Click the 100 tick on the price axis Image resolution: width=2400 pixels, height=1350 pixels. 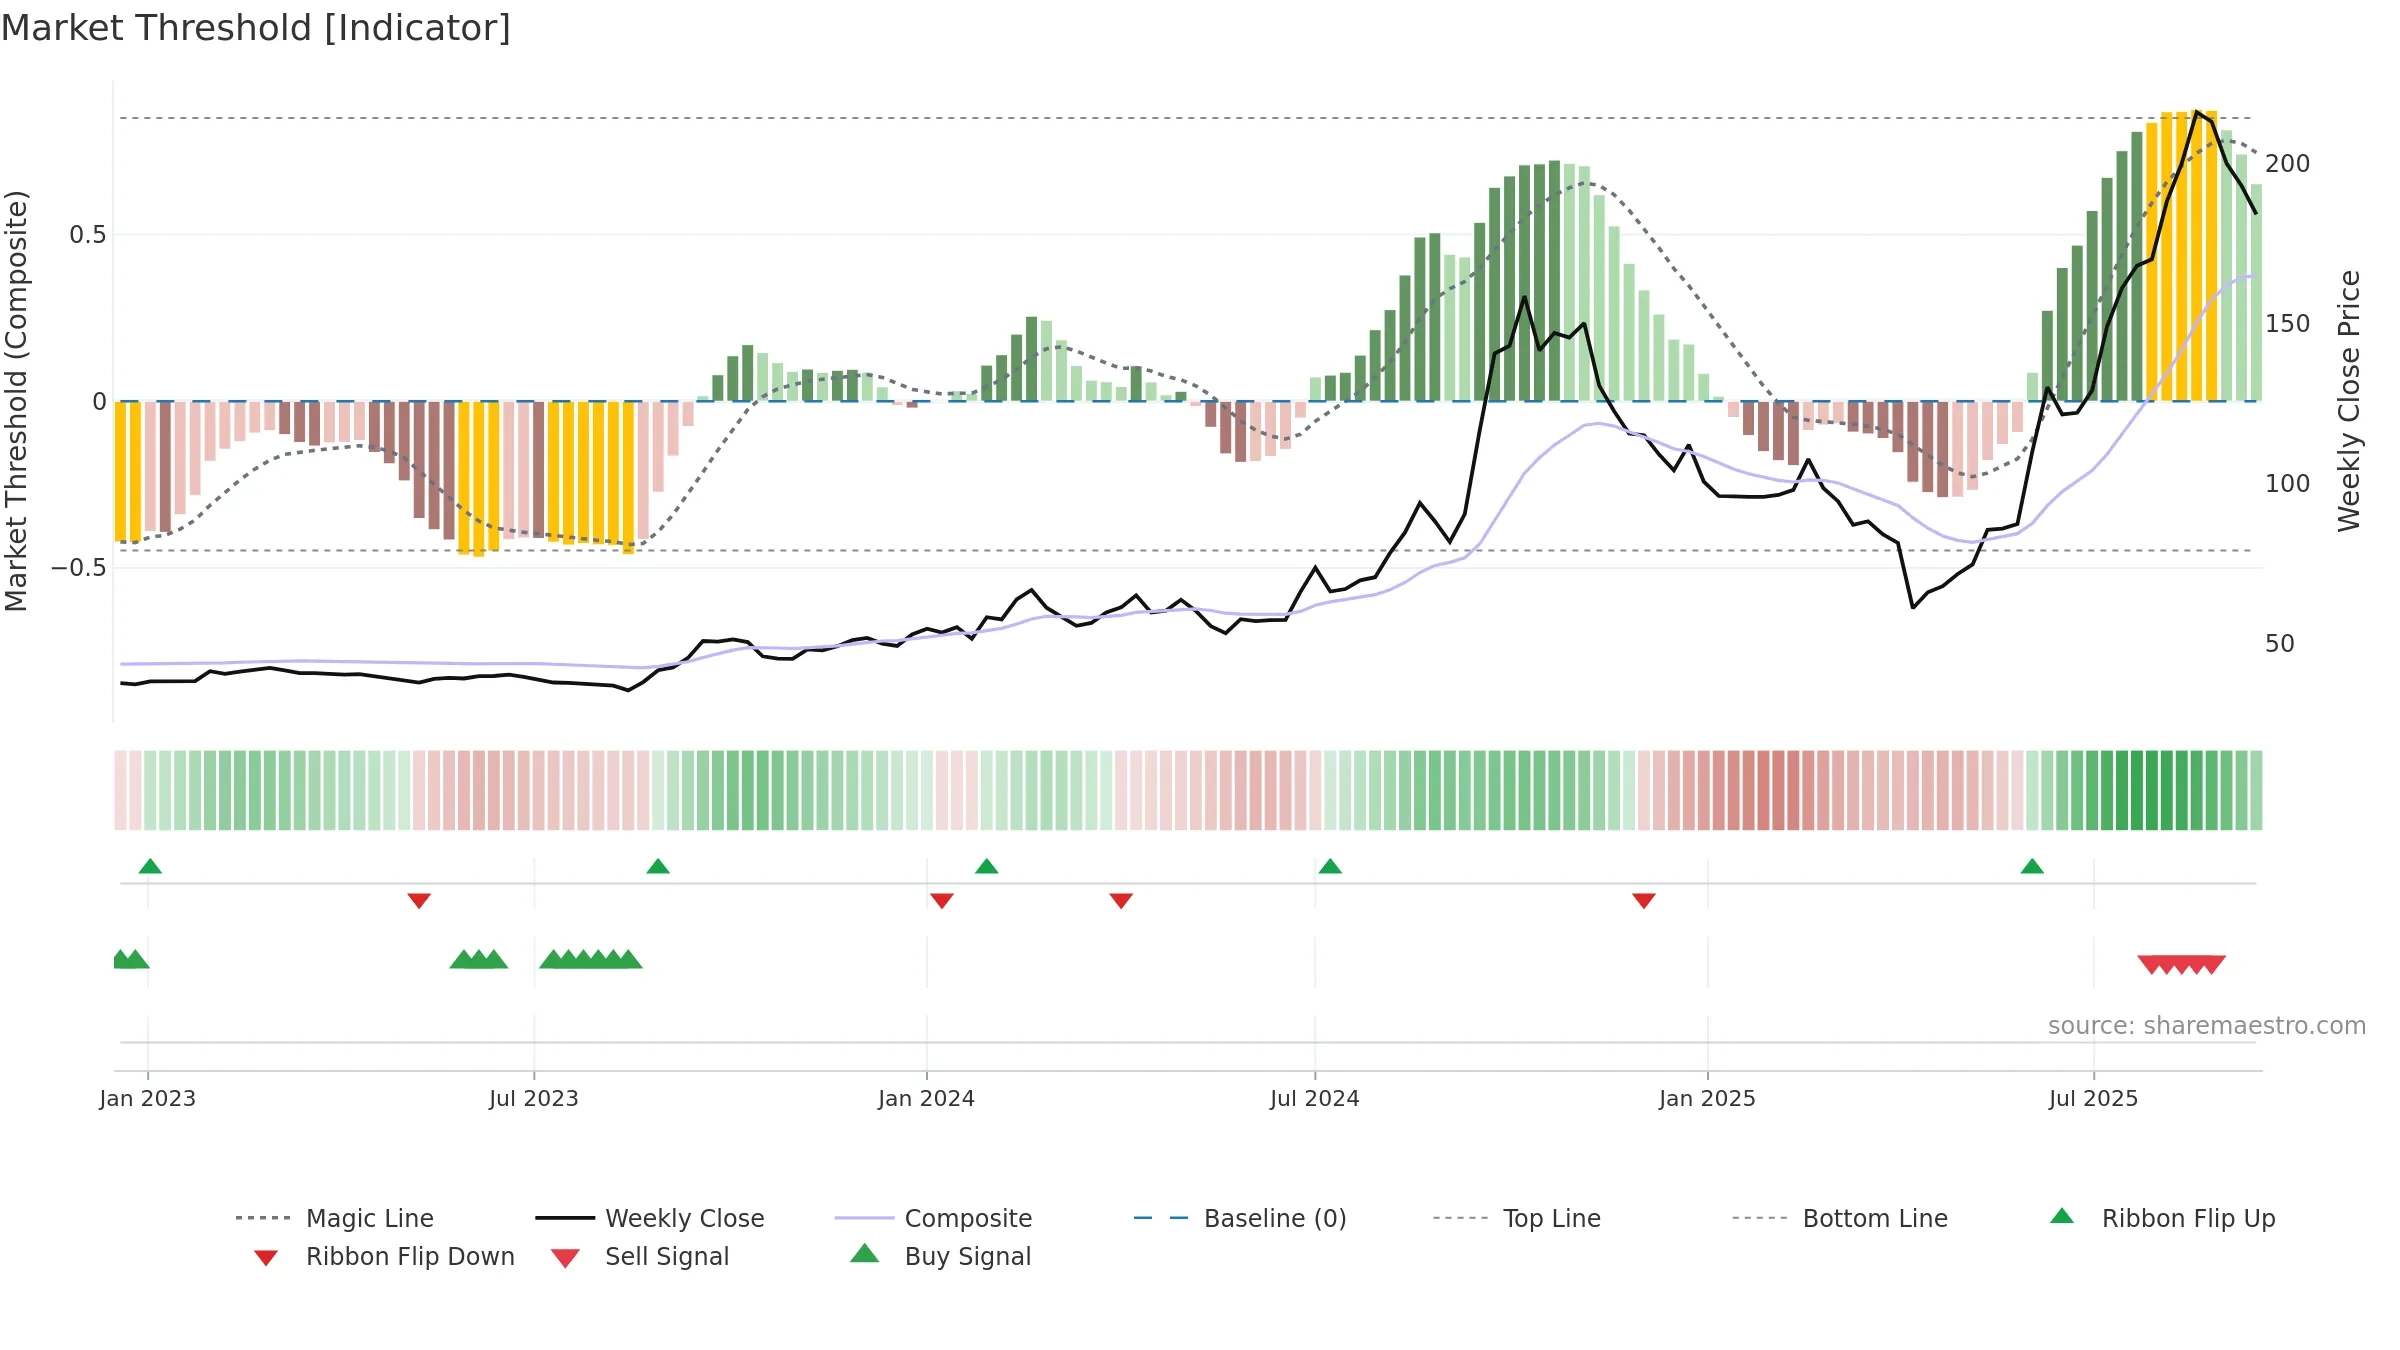(2288, 483)
